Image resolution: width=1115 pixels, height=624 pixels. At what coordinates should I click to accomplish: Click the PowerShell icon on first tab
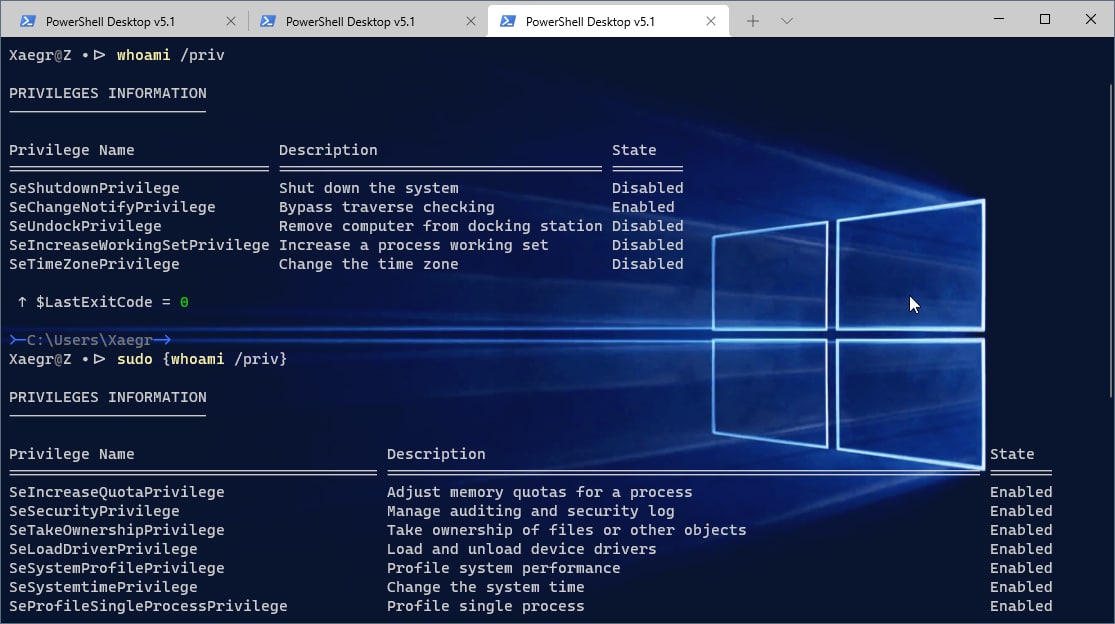[27, 21]
